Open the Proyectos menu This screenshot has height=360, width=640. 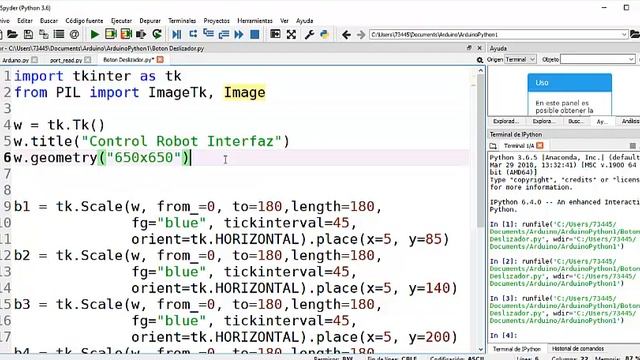216,20
